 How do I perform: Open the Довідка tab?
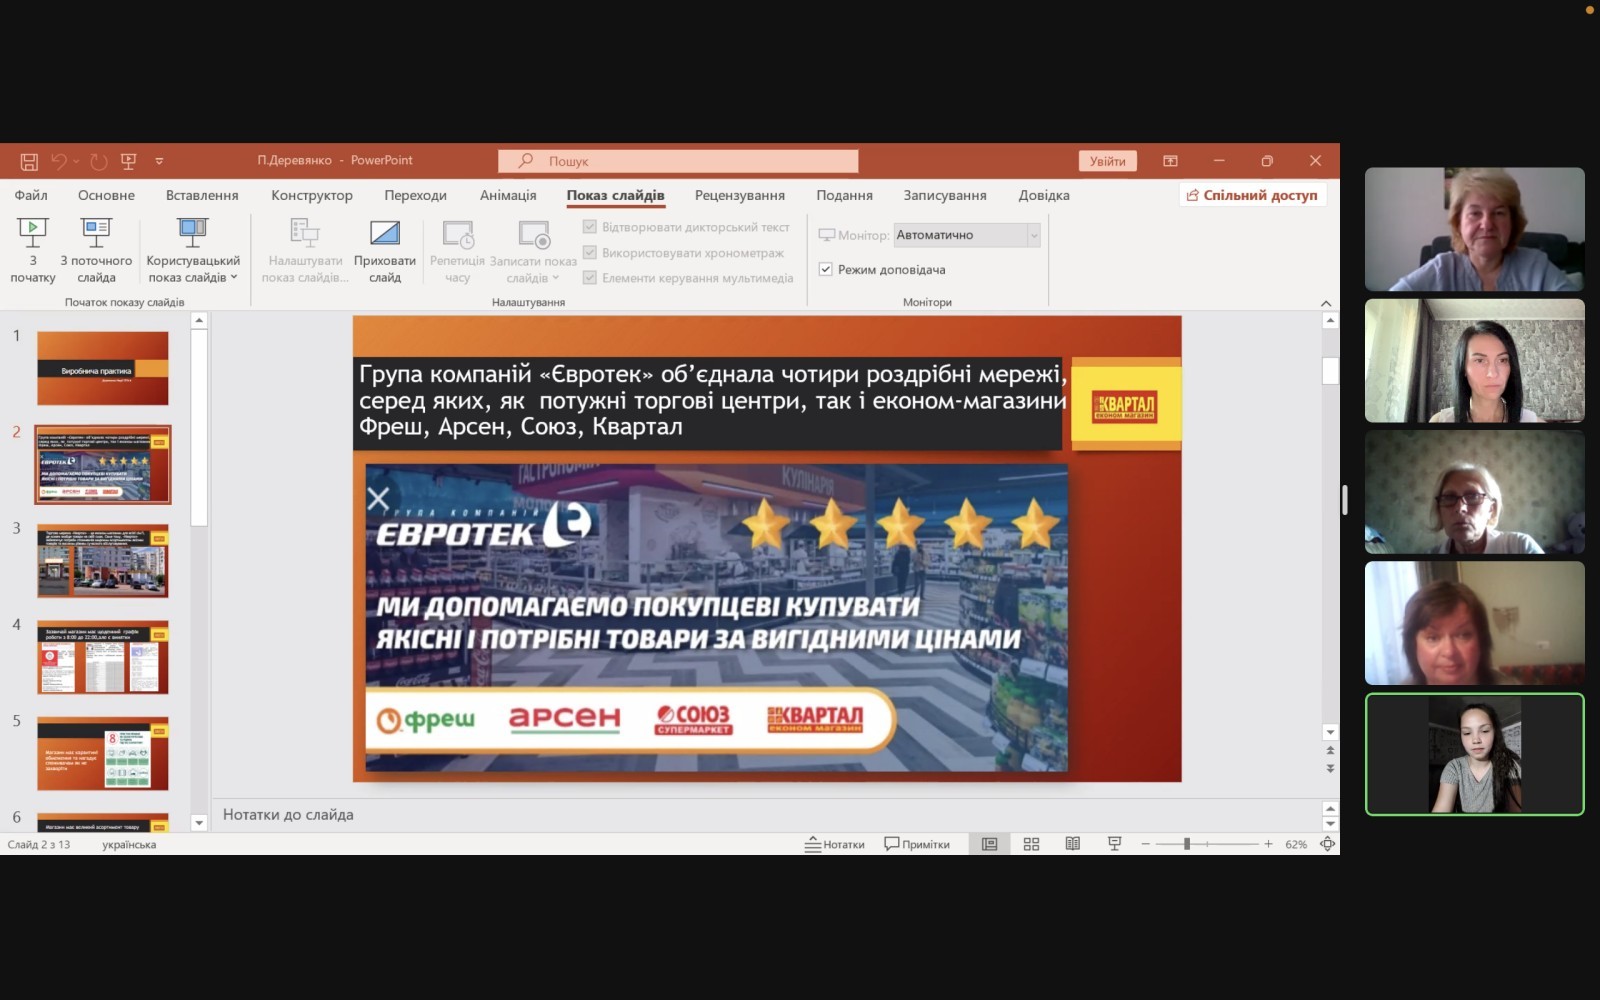(x=1044, y=195)
